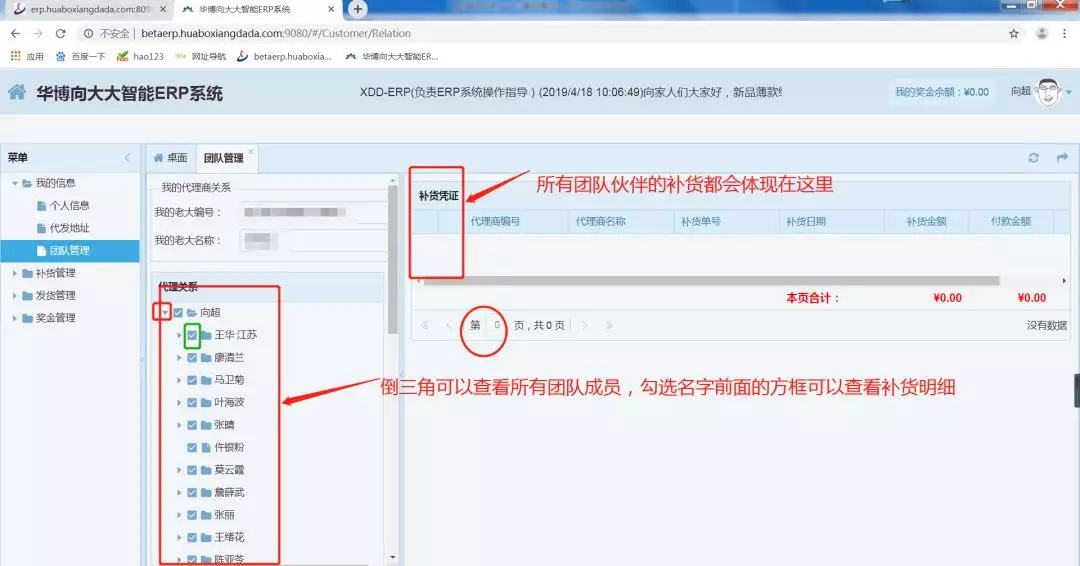The width and height of the screenshot is (1080, 566).
Task: Click the vertical scrollbar of the agent panel
Action: tap(393, 258)
